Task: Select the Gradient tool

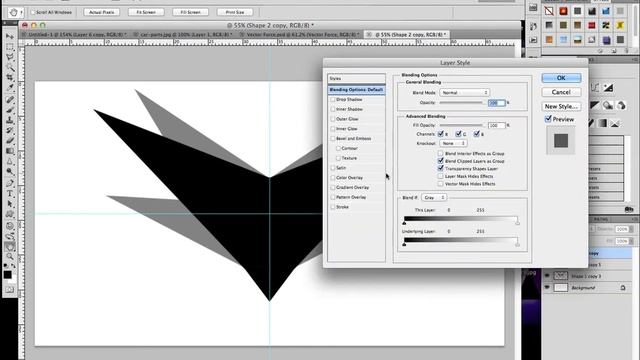Action: pos(10,151)
